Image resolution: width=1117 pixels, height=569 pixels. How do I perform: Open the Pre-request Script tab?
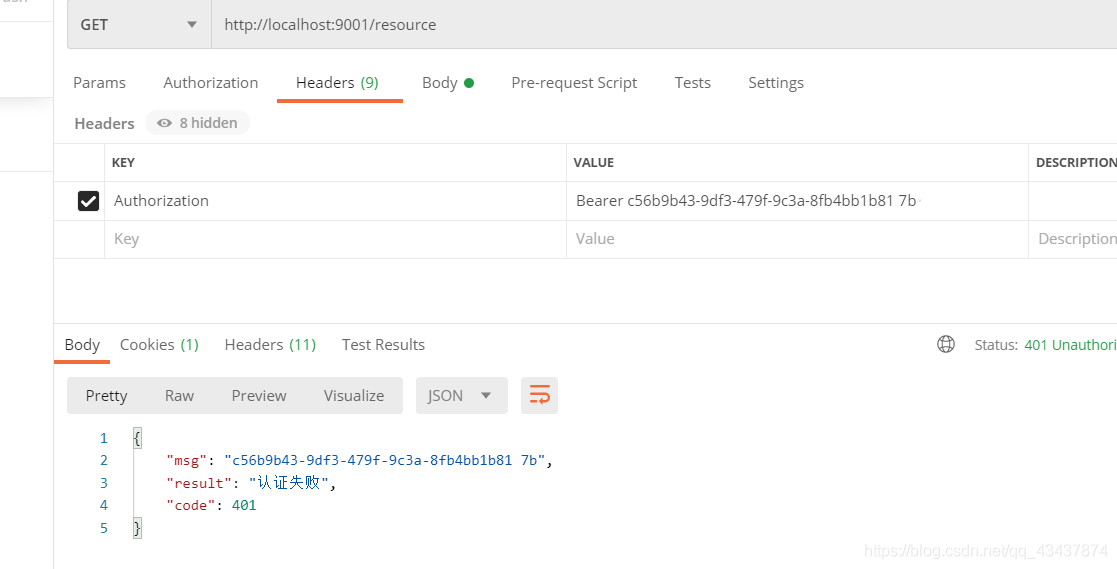pos(574,83)
